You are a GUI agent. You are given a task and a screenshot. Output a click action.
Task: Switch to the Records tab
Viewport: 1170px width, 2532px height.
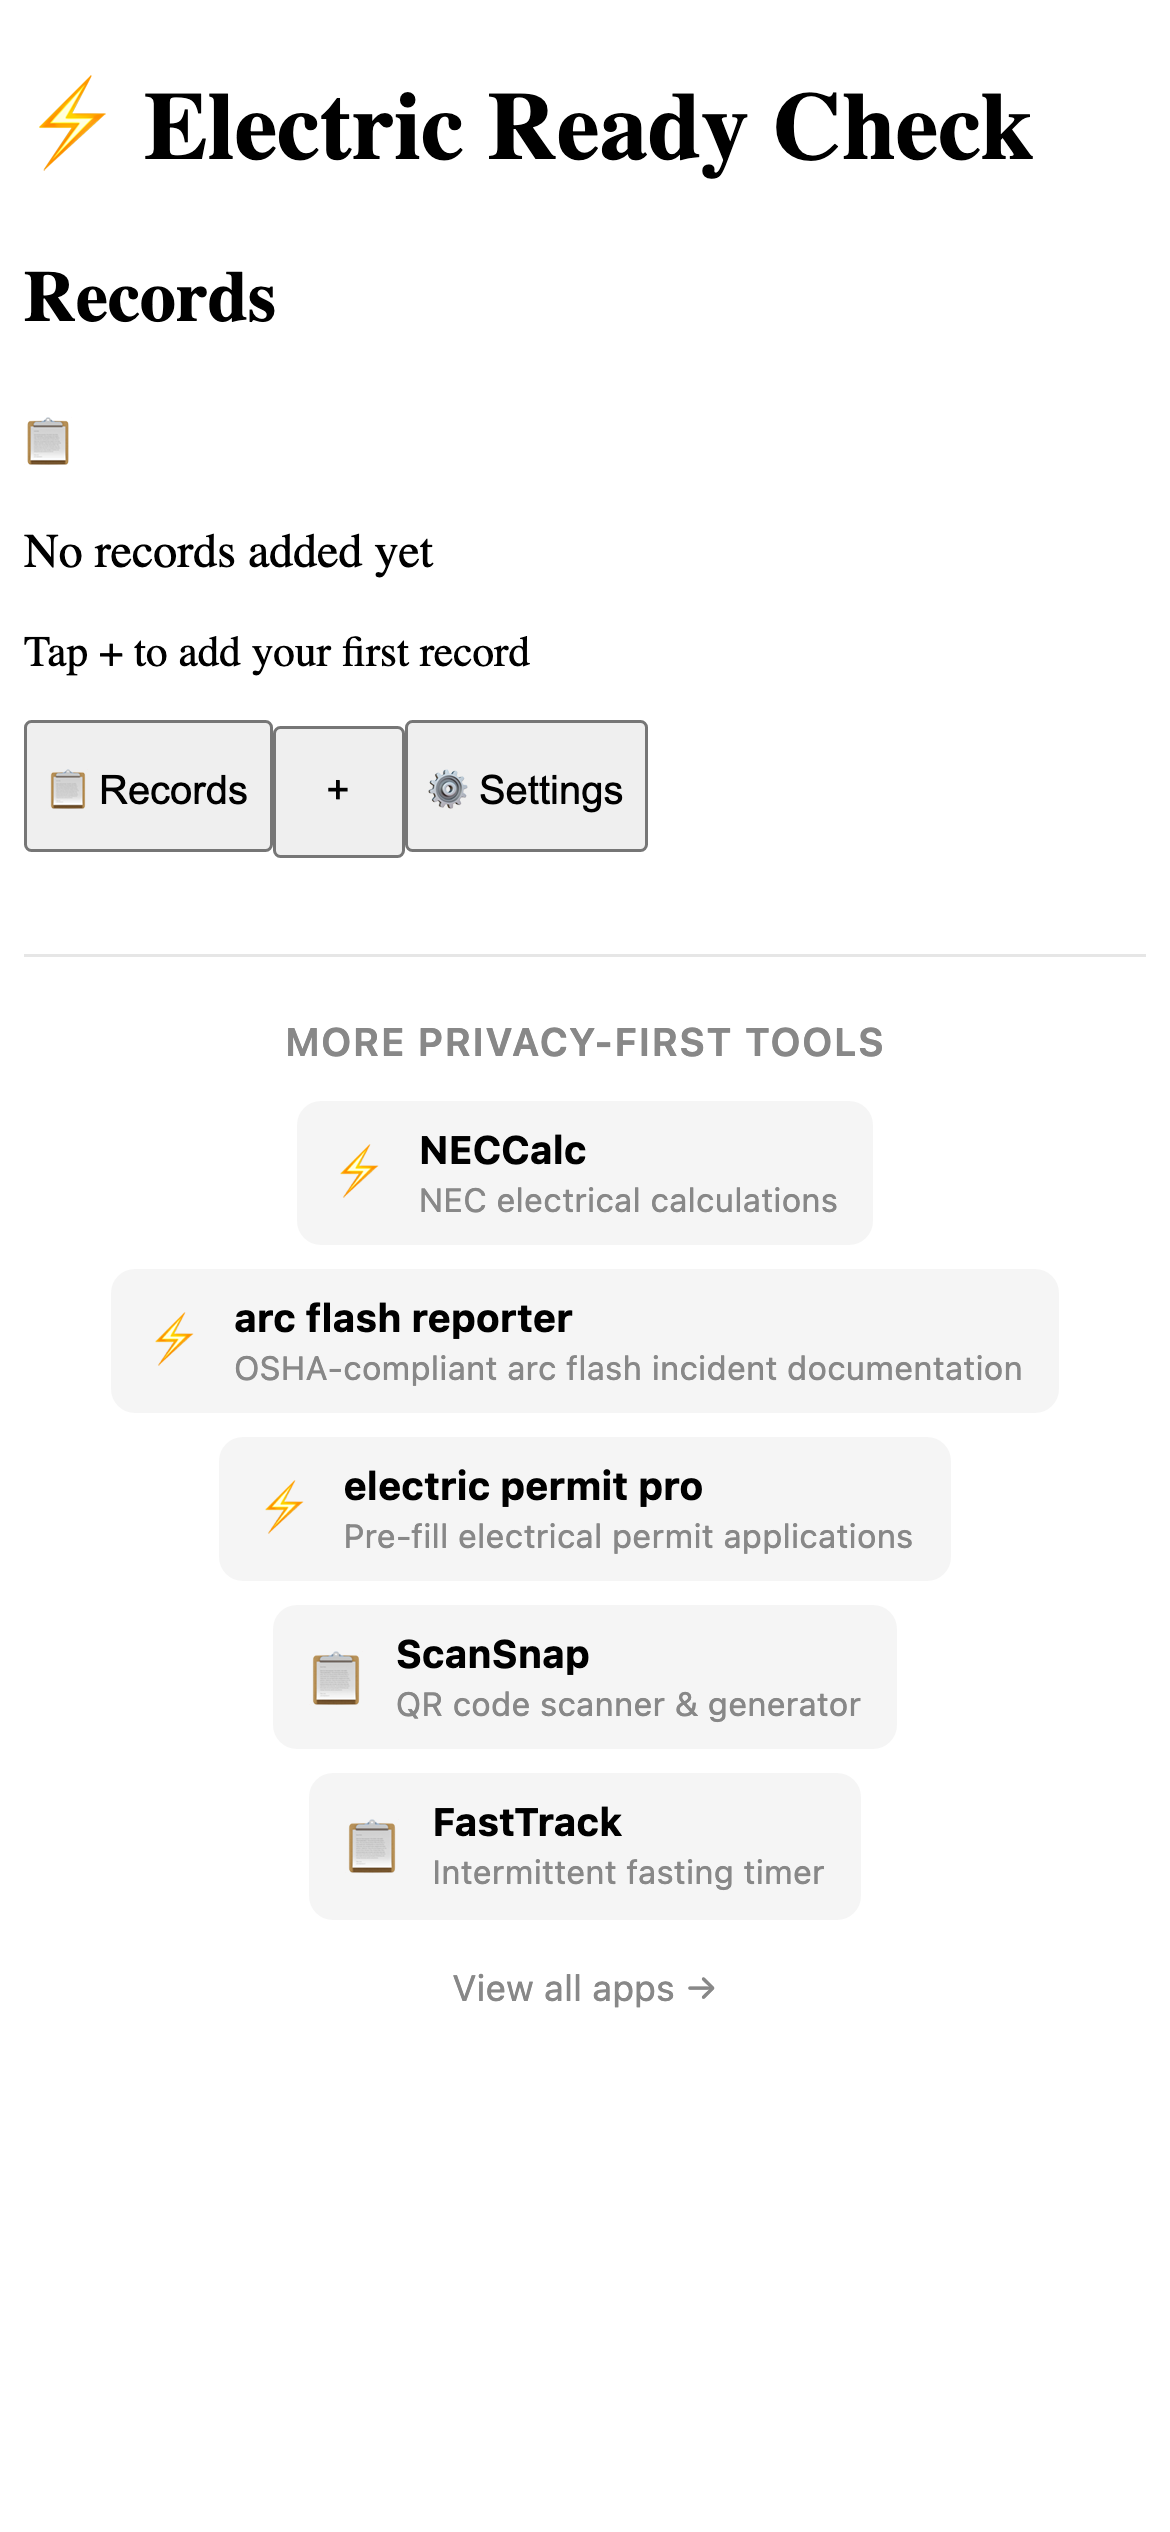[148, 788]
